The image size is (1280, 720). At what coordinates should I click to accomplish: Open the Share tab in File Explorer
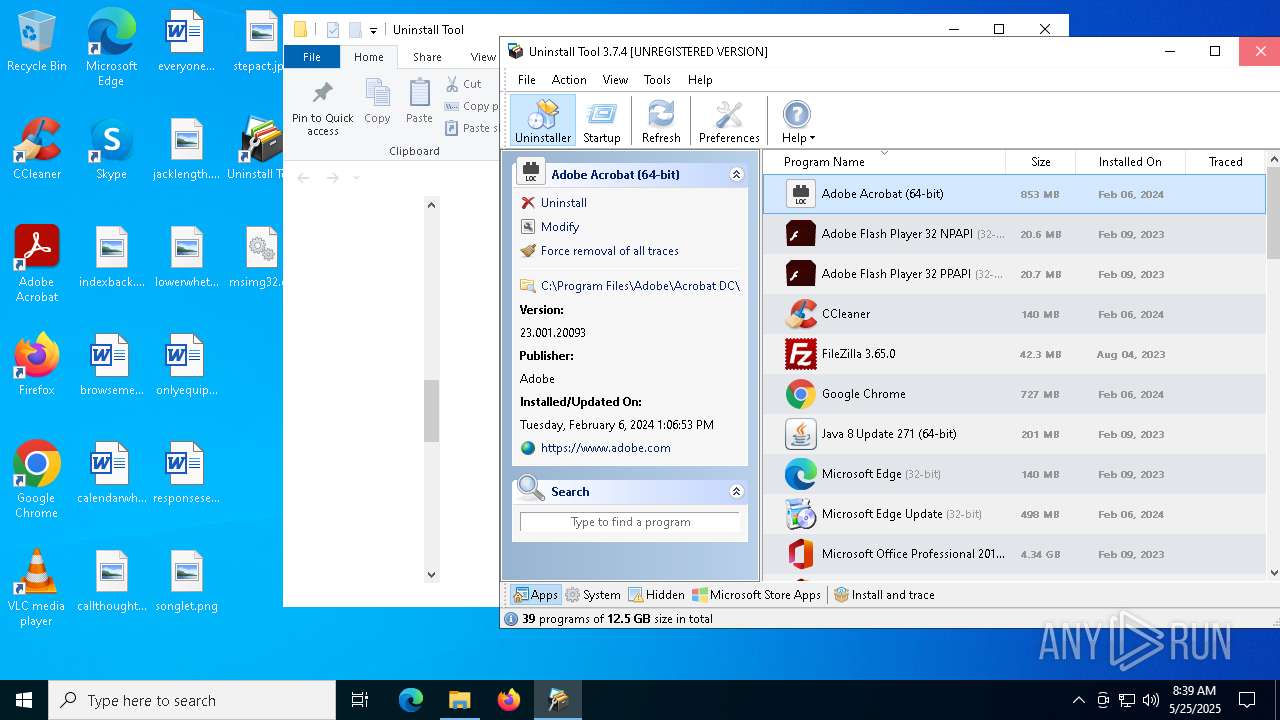pos(427,57)
